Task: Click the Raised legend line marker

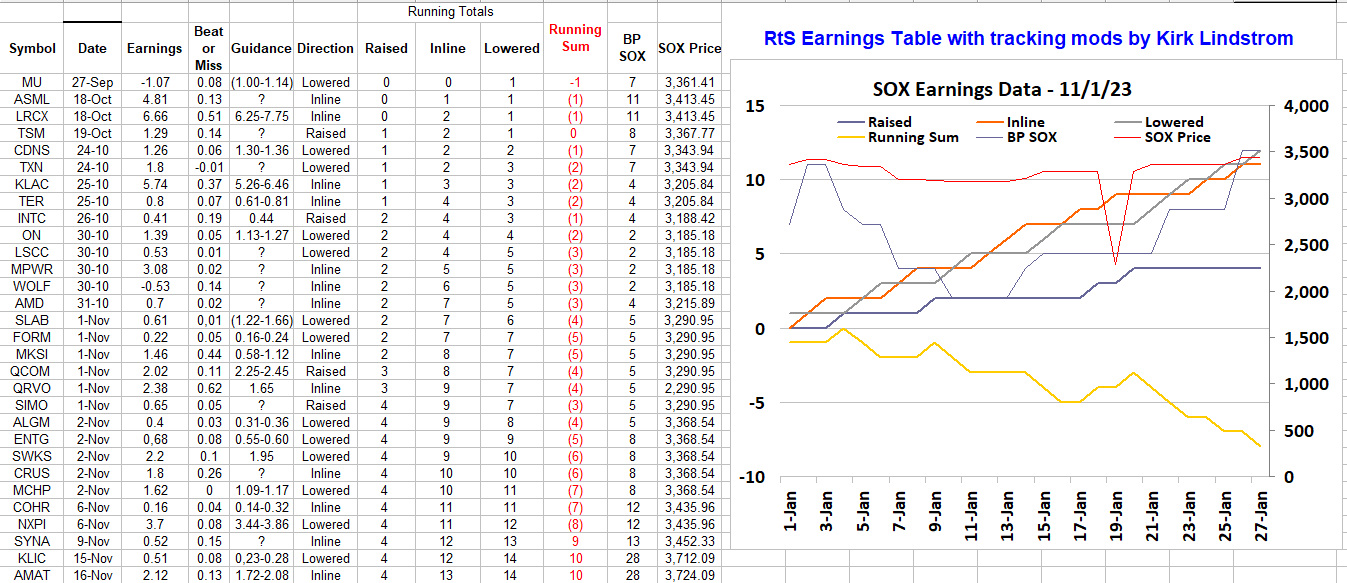Action: tap(850, 123)
